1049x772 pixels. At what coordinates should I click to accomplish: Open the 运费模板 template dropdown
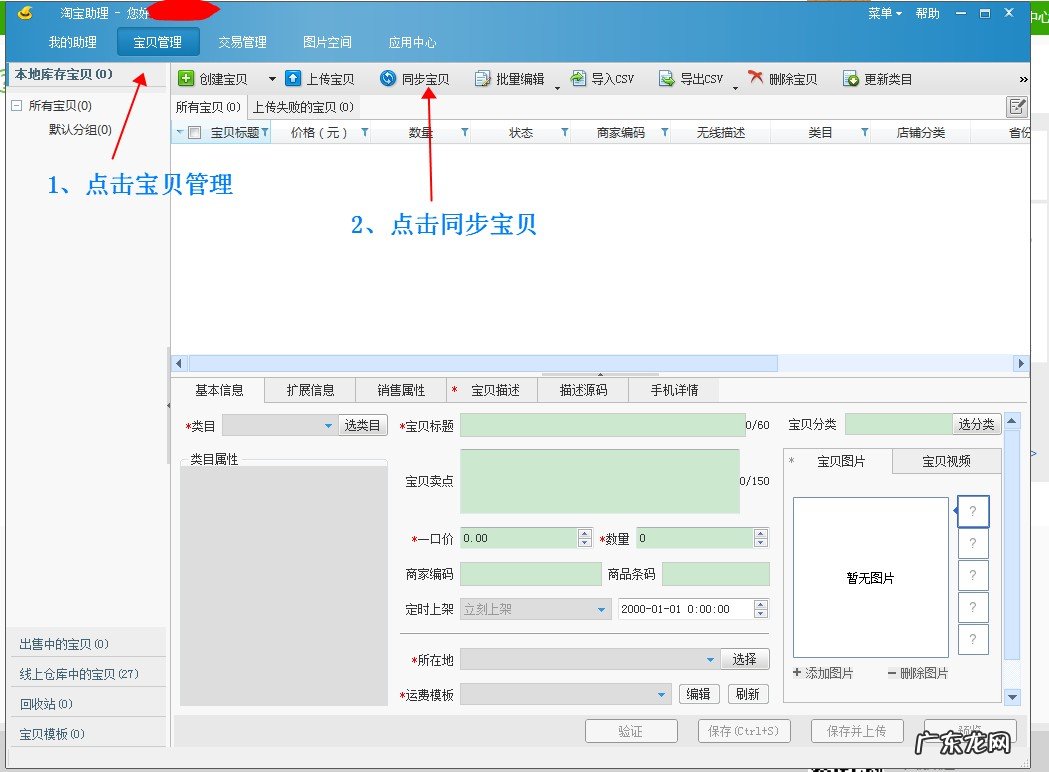click(662, 693)
